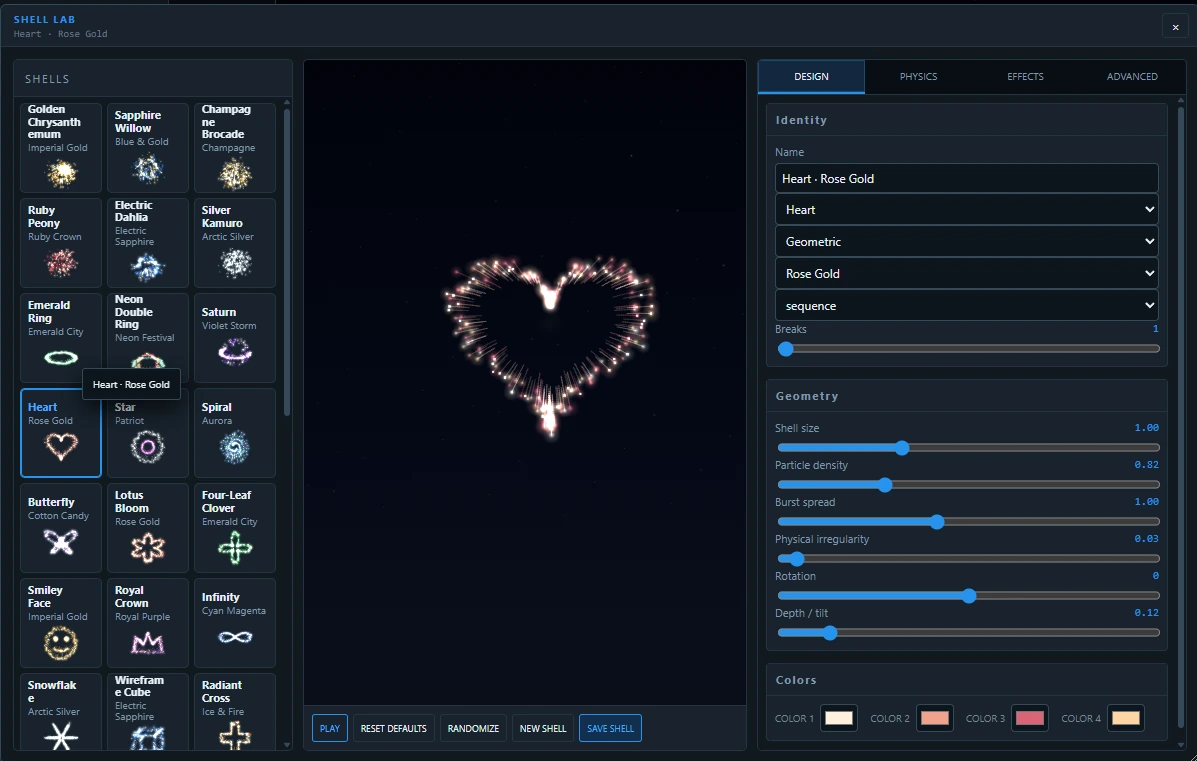The width and height of the screenshot is (1197, 761).
Task: Click the Play button
Action: click(x=330, y=728)
